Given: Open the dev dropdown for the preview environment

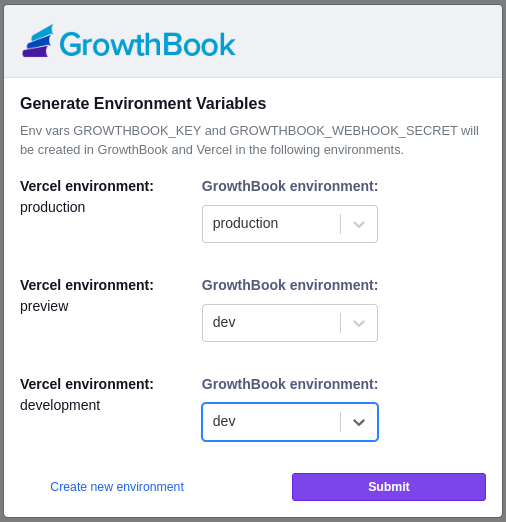Looking at the screenshot, I should (290, 323).
